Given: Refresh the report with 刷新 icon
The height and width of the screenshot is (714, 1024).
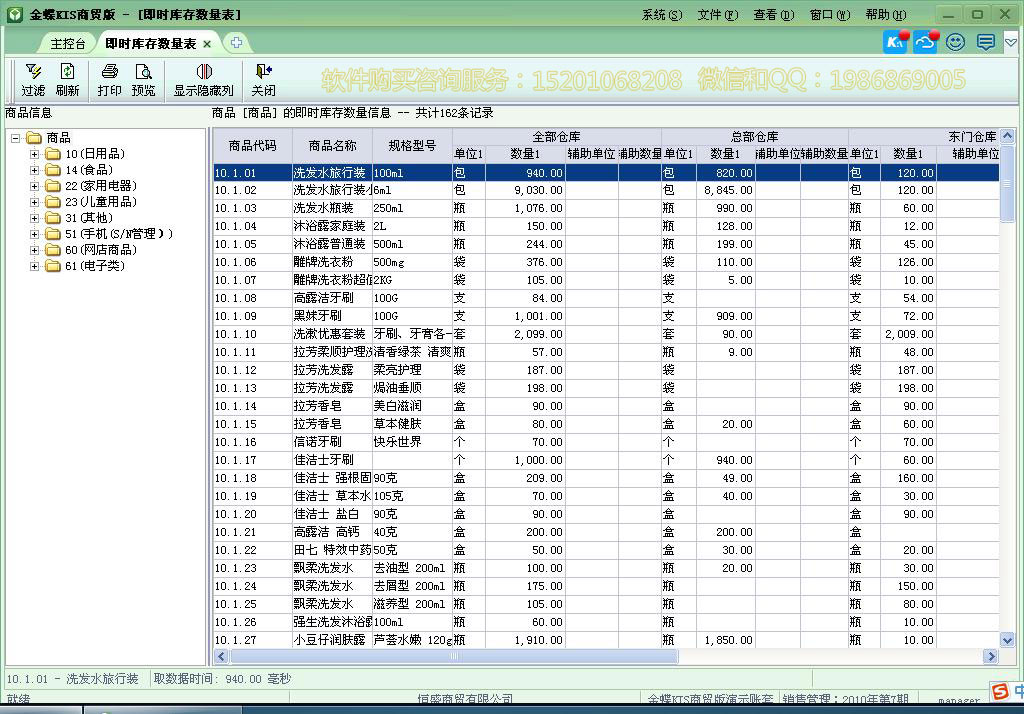Looking at the screenshot, I should [x=66, y=80].
